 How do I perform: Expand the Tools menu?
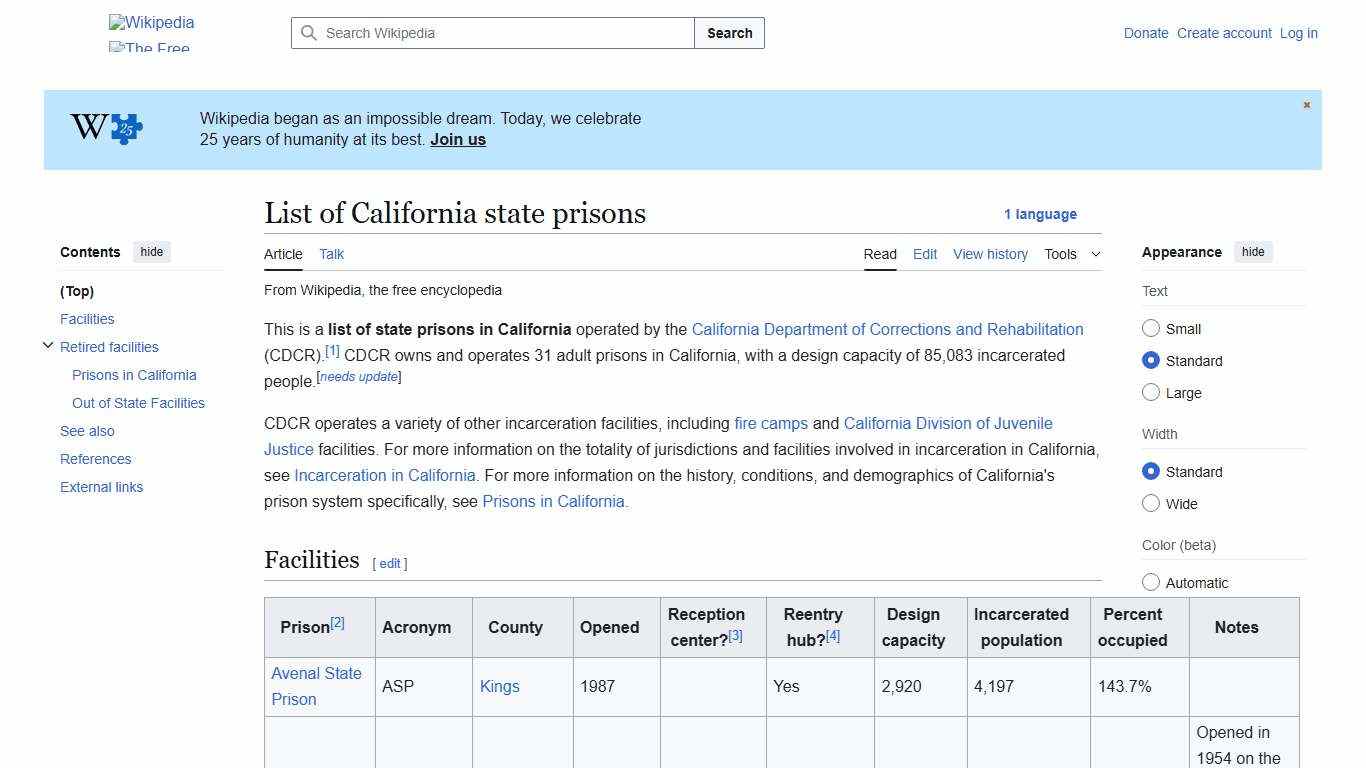click(1071, 254)
